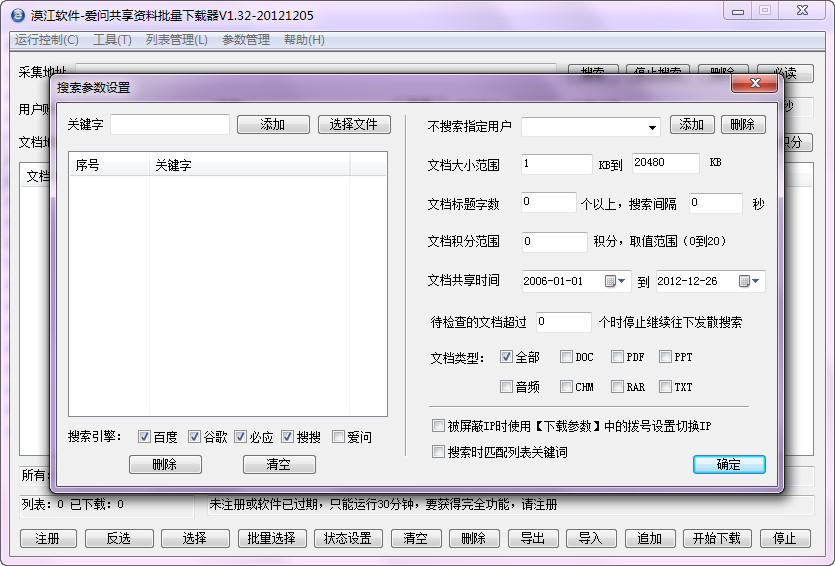
Task: Click the 选择 button in main window
Action: 195,538
